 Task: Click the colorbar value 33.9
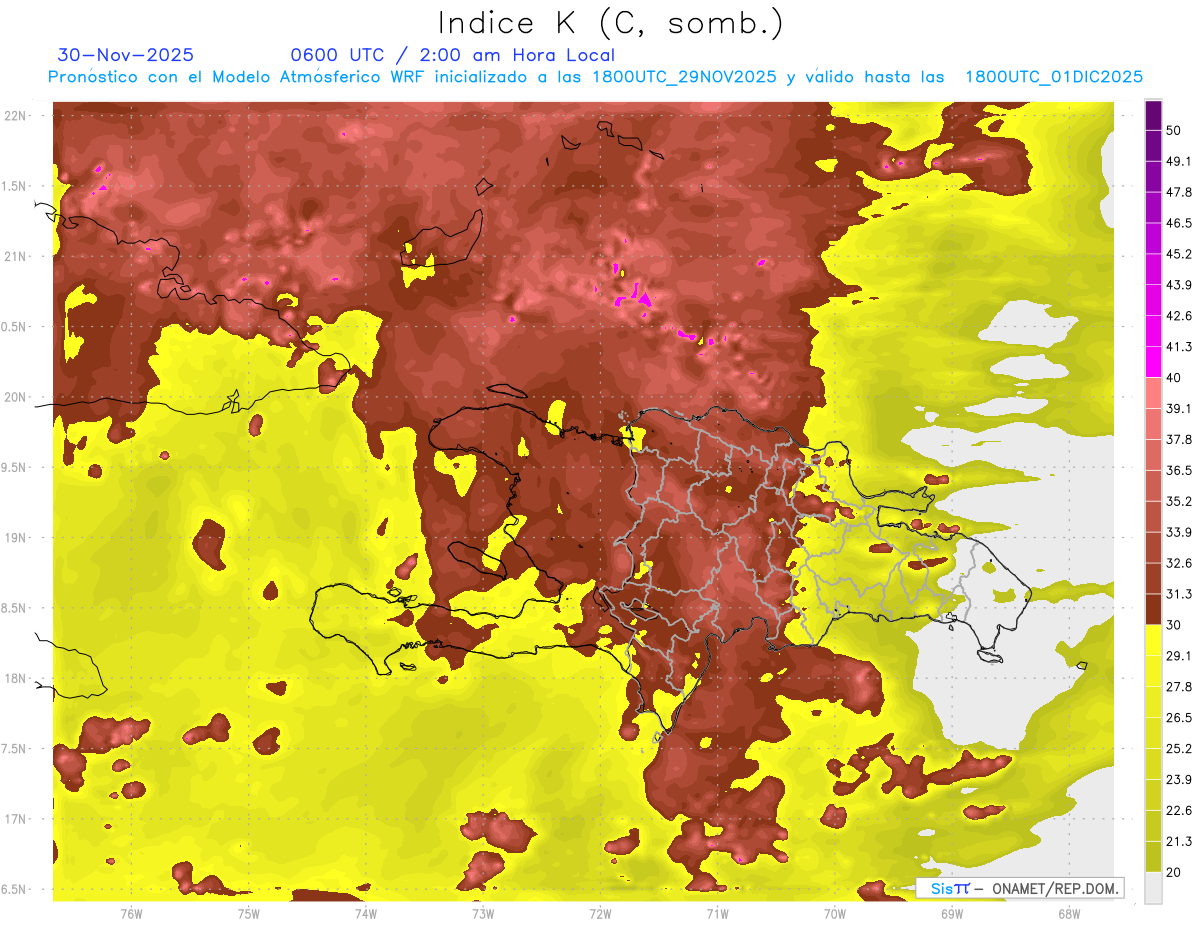click(1179, 532)
